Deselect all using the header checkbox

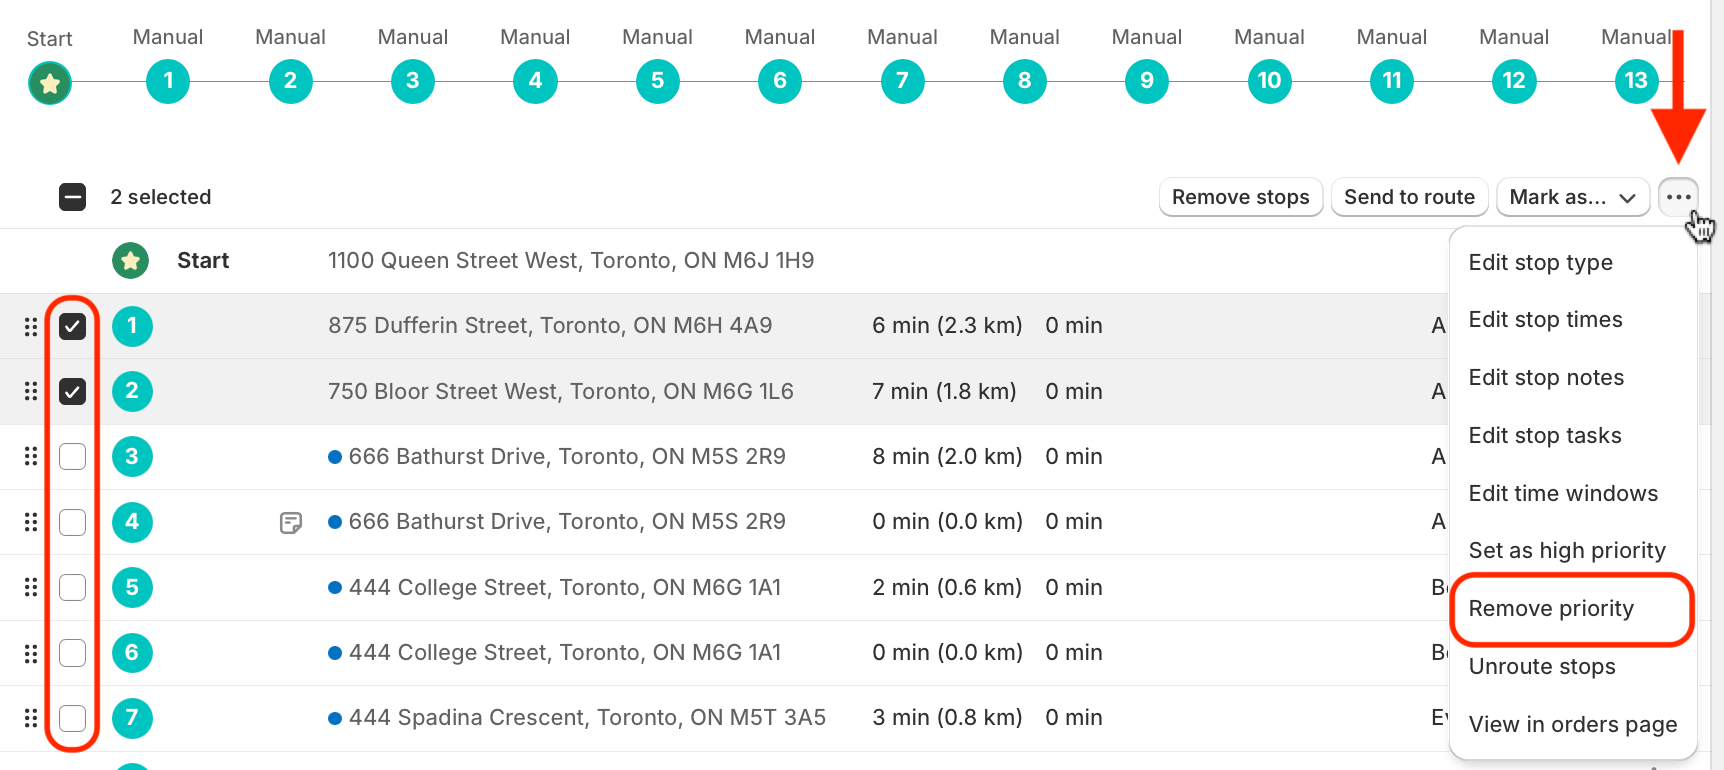click(72, 197)
